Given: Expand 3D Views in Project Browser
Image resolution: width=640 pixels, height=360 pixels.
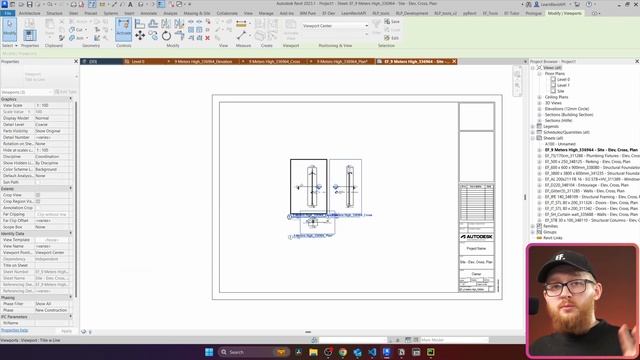Looking at the screenshot, I should pyautogui.click(x=539, y=103).
